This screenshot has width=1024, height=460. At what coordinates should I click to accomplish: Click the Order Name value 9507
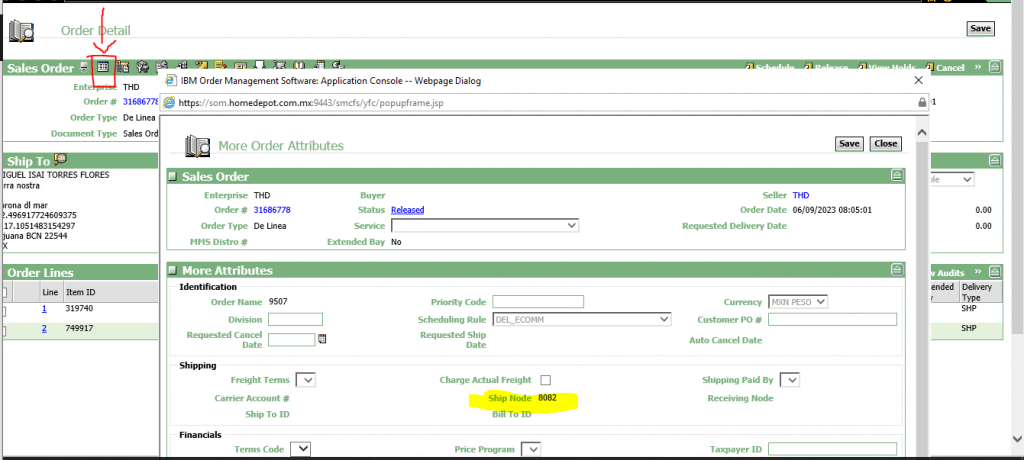coord(278,302)
